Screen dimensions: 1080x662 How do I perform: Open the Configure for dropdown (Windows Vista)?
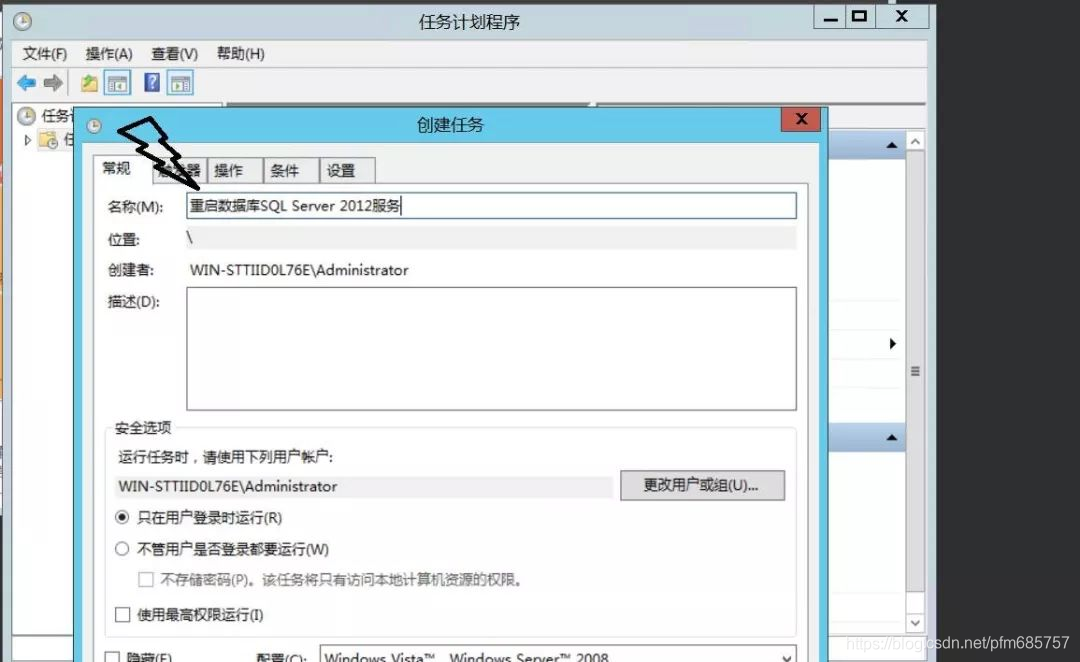(558, 654)
